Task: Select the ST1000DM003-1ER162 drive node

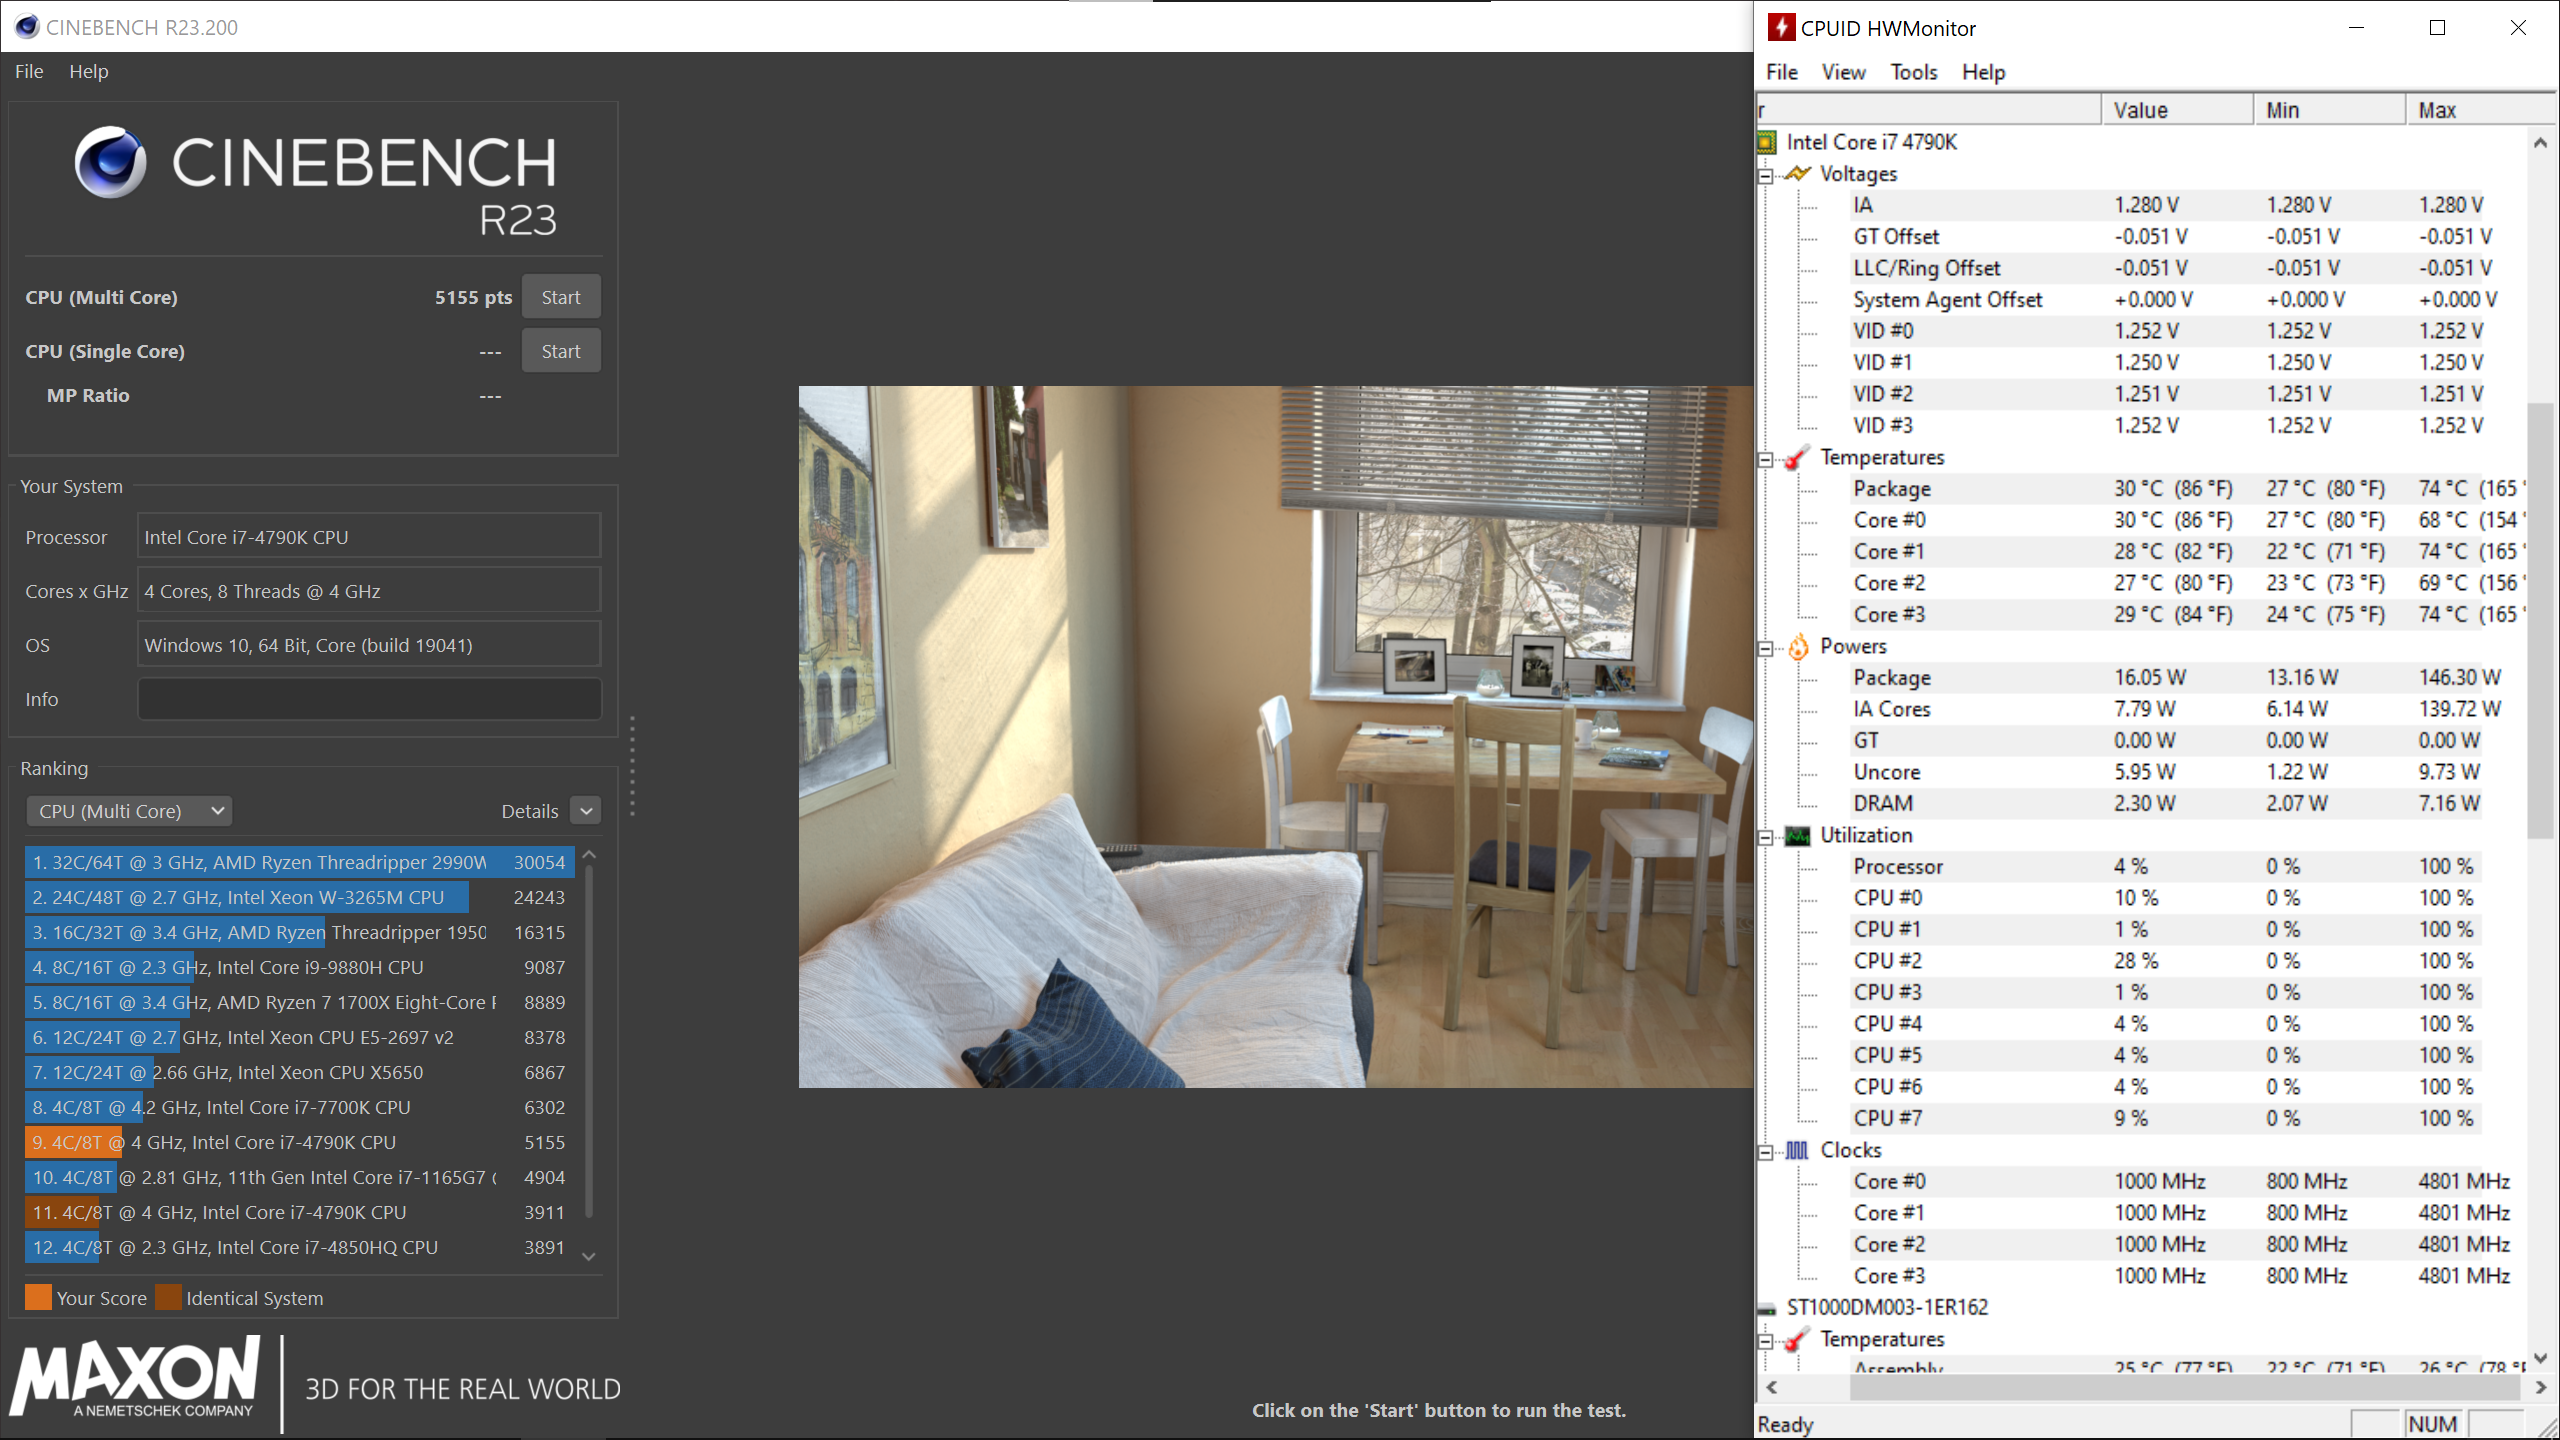Action: (1887, 1308)
